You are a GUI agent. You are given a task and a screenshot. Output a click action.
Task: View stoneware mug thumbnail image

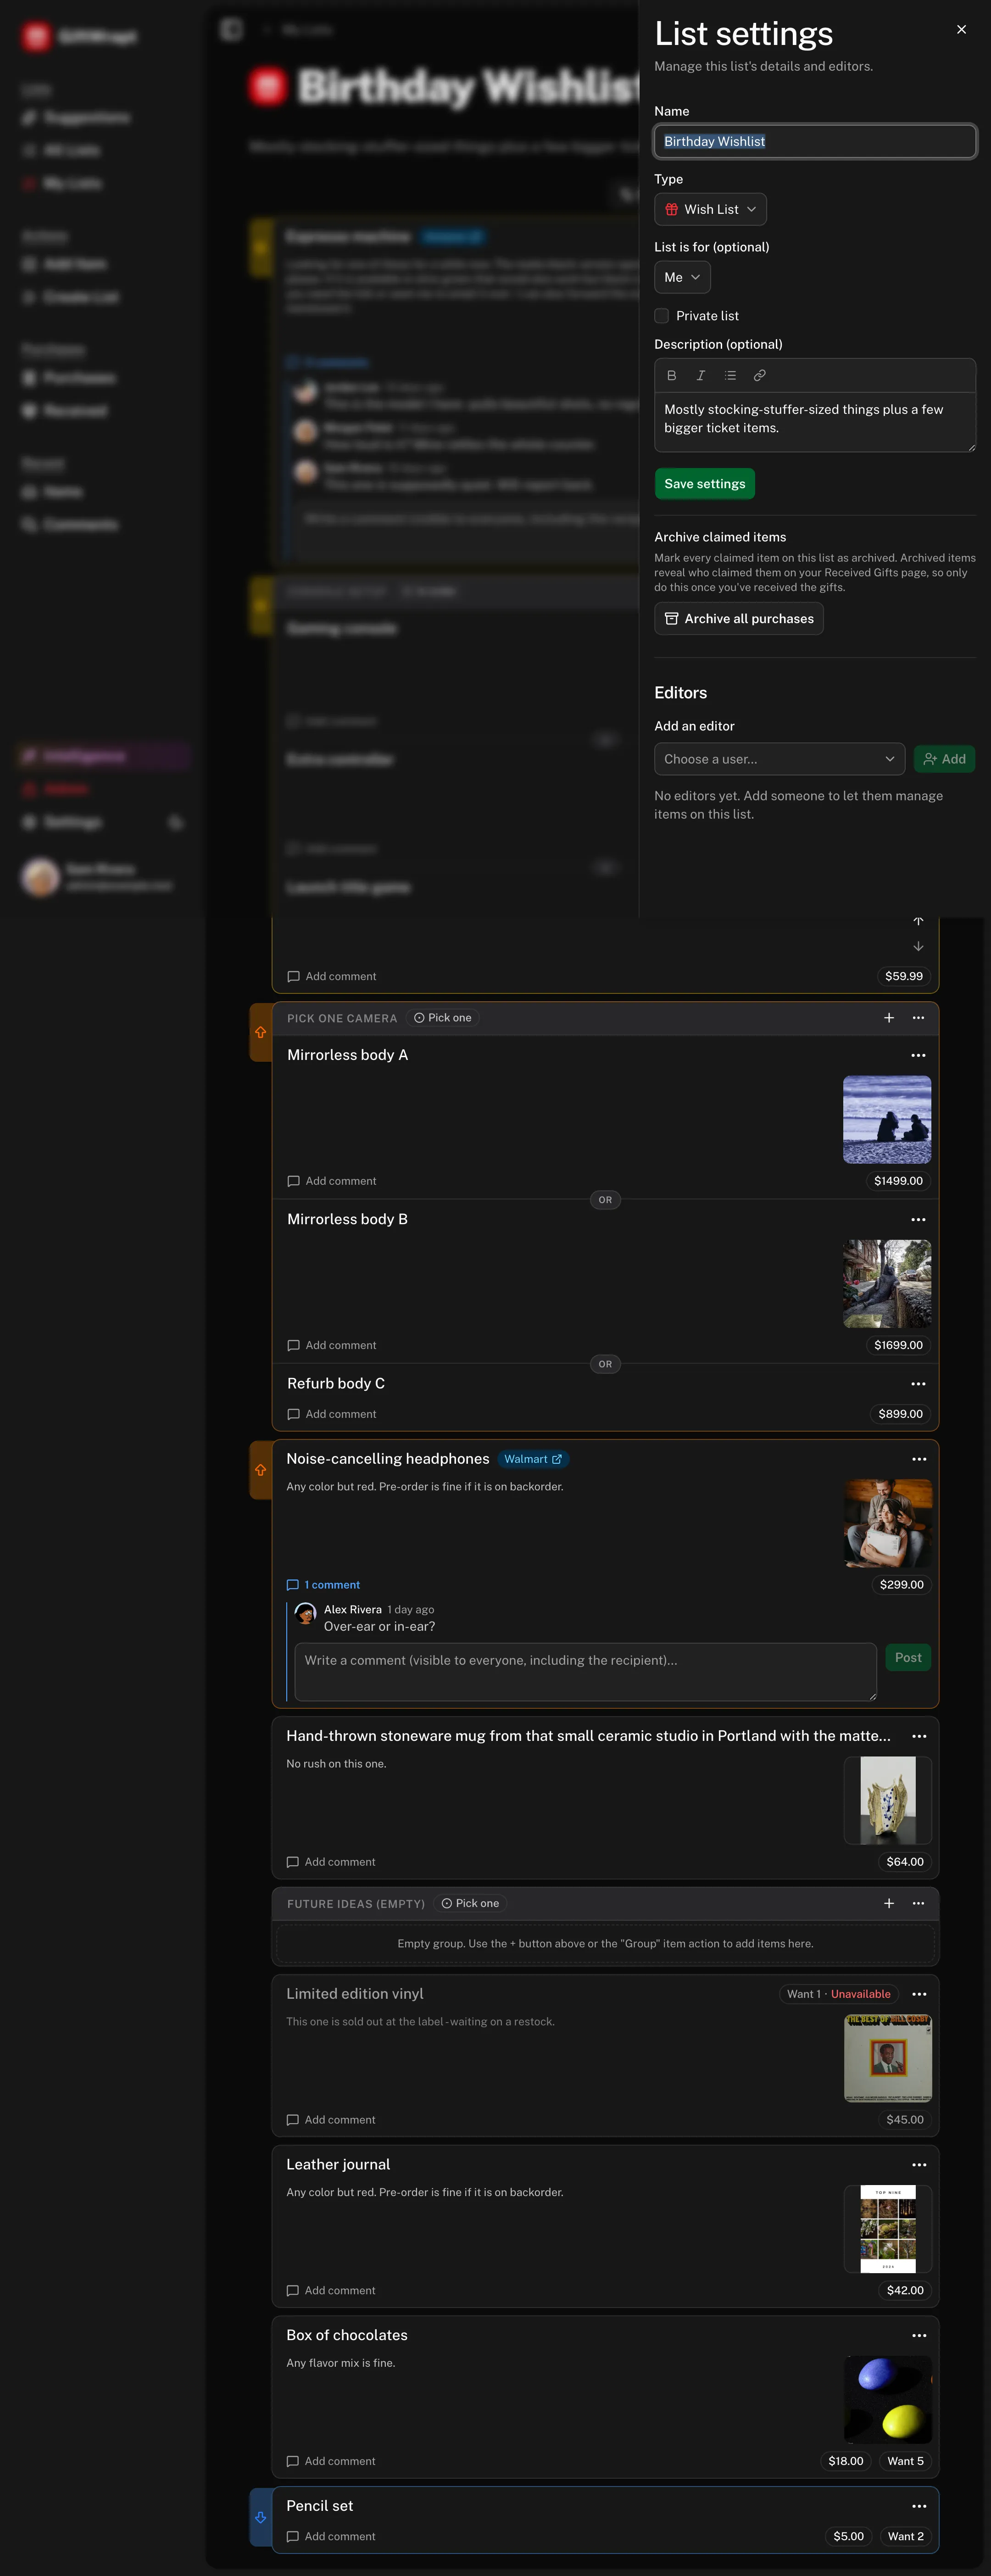(888, 1800)
